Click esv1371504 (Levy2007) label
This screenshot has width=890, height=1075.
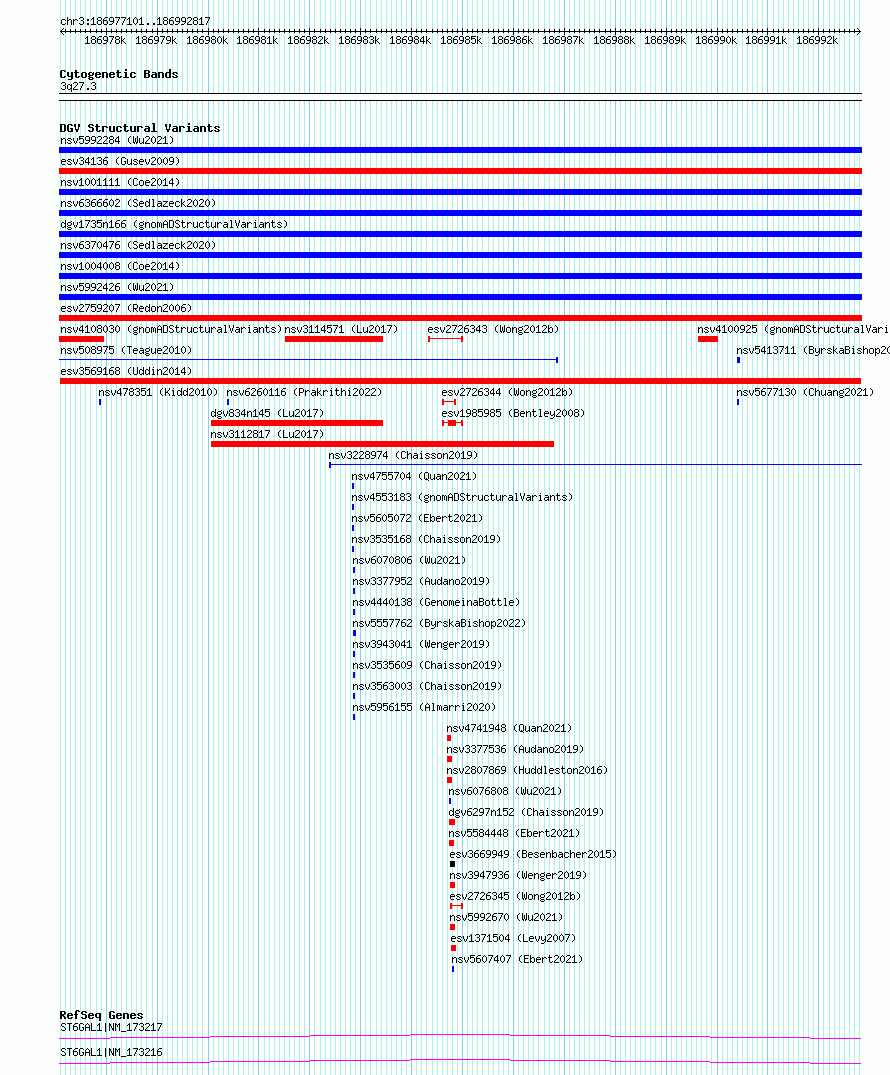point(513,938)
